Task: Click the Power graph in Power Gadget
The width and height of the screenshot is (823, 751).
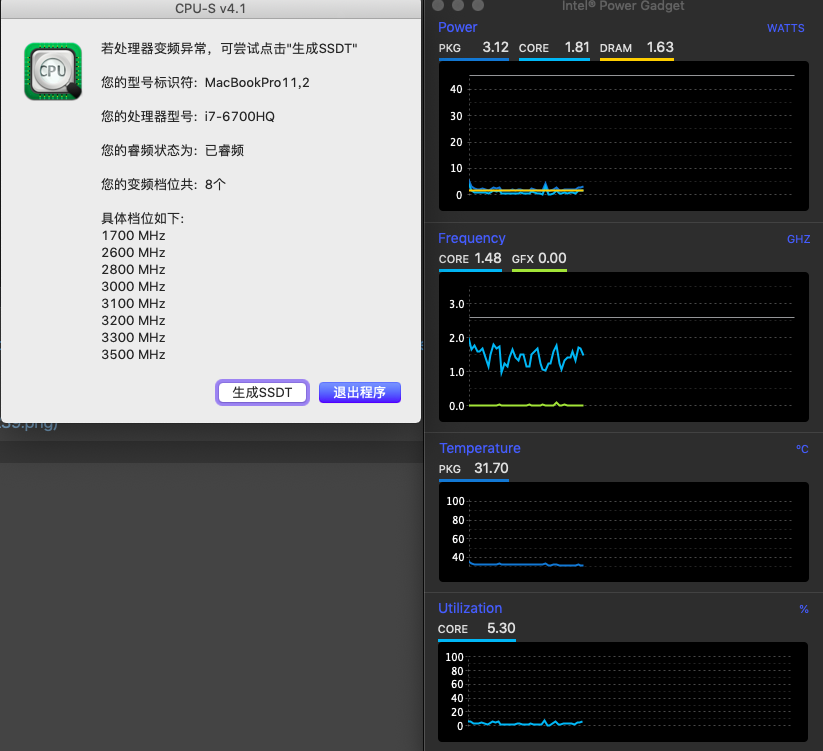Action: 624,136
